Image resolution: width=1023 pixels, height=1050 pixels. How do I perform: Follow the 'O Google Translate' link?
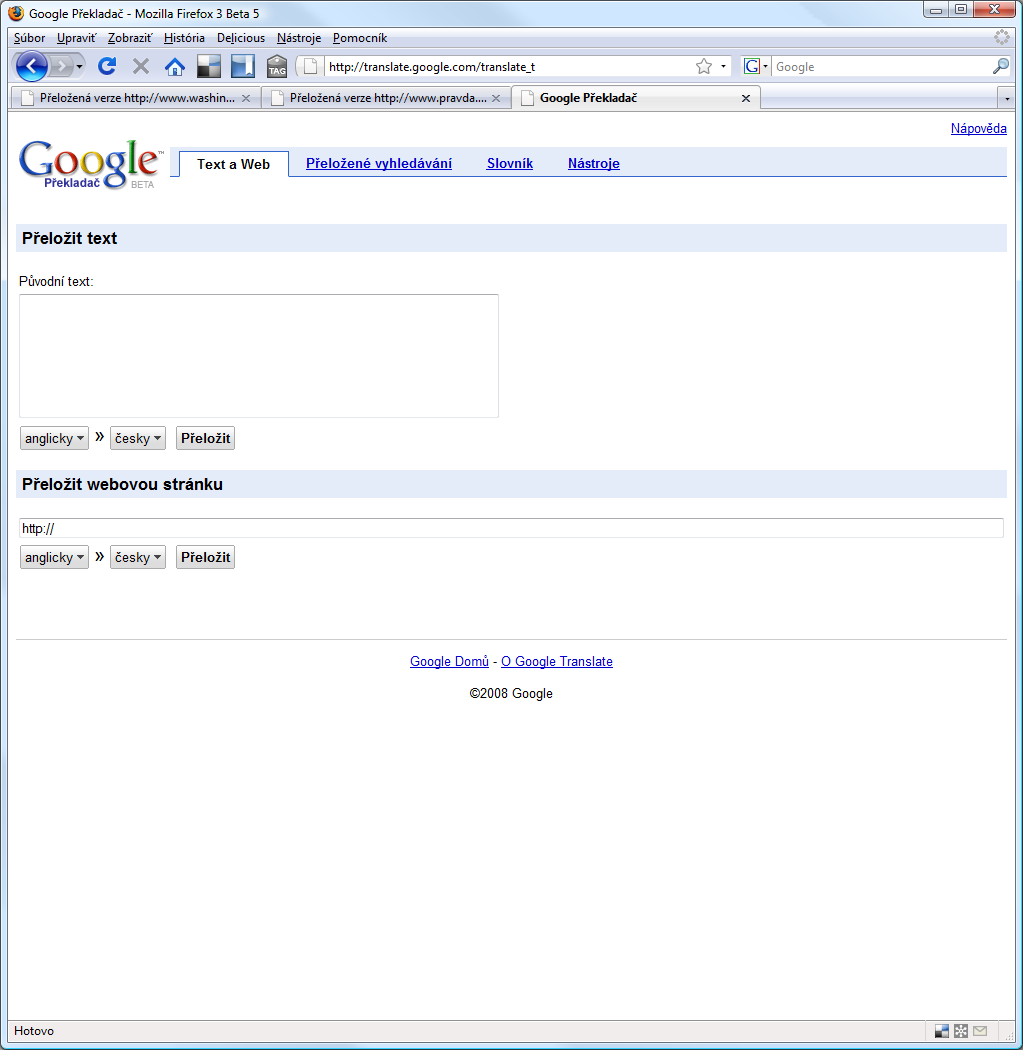tap(557, 662)
